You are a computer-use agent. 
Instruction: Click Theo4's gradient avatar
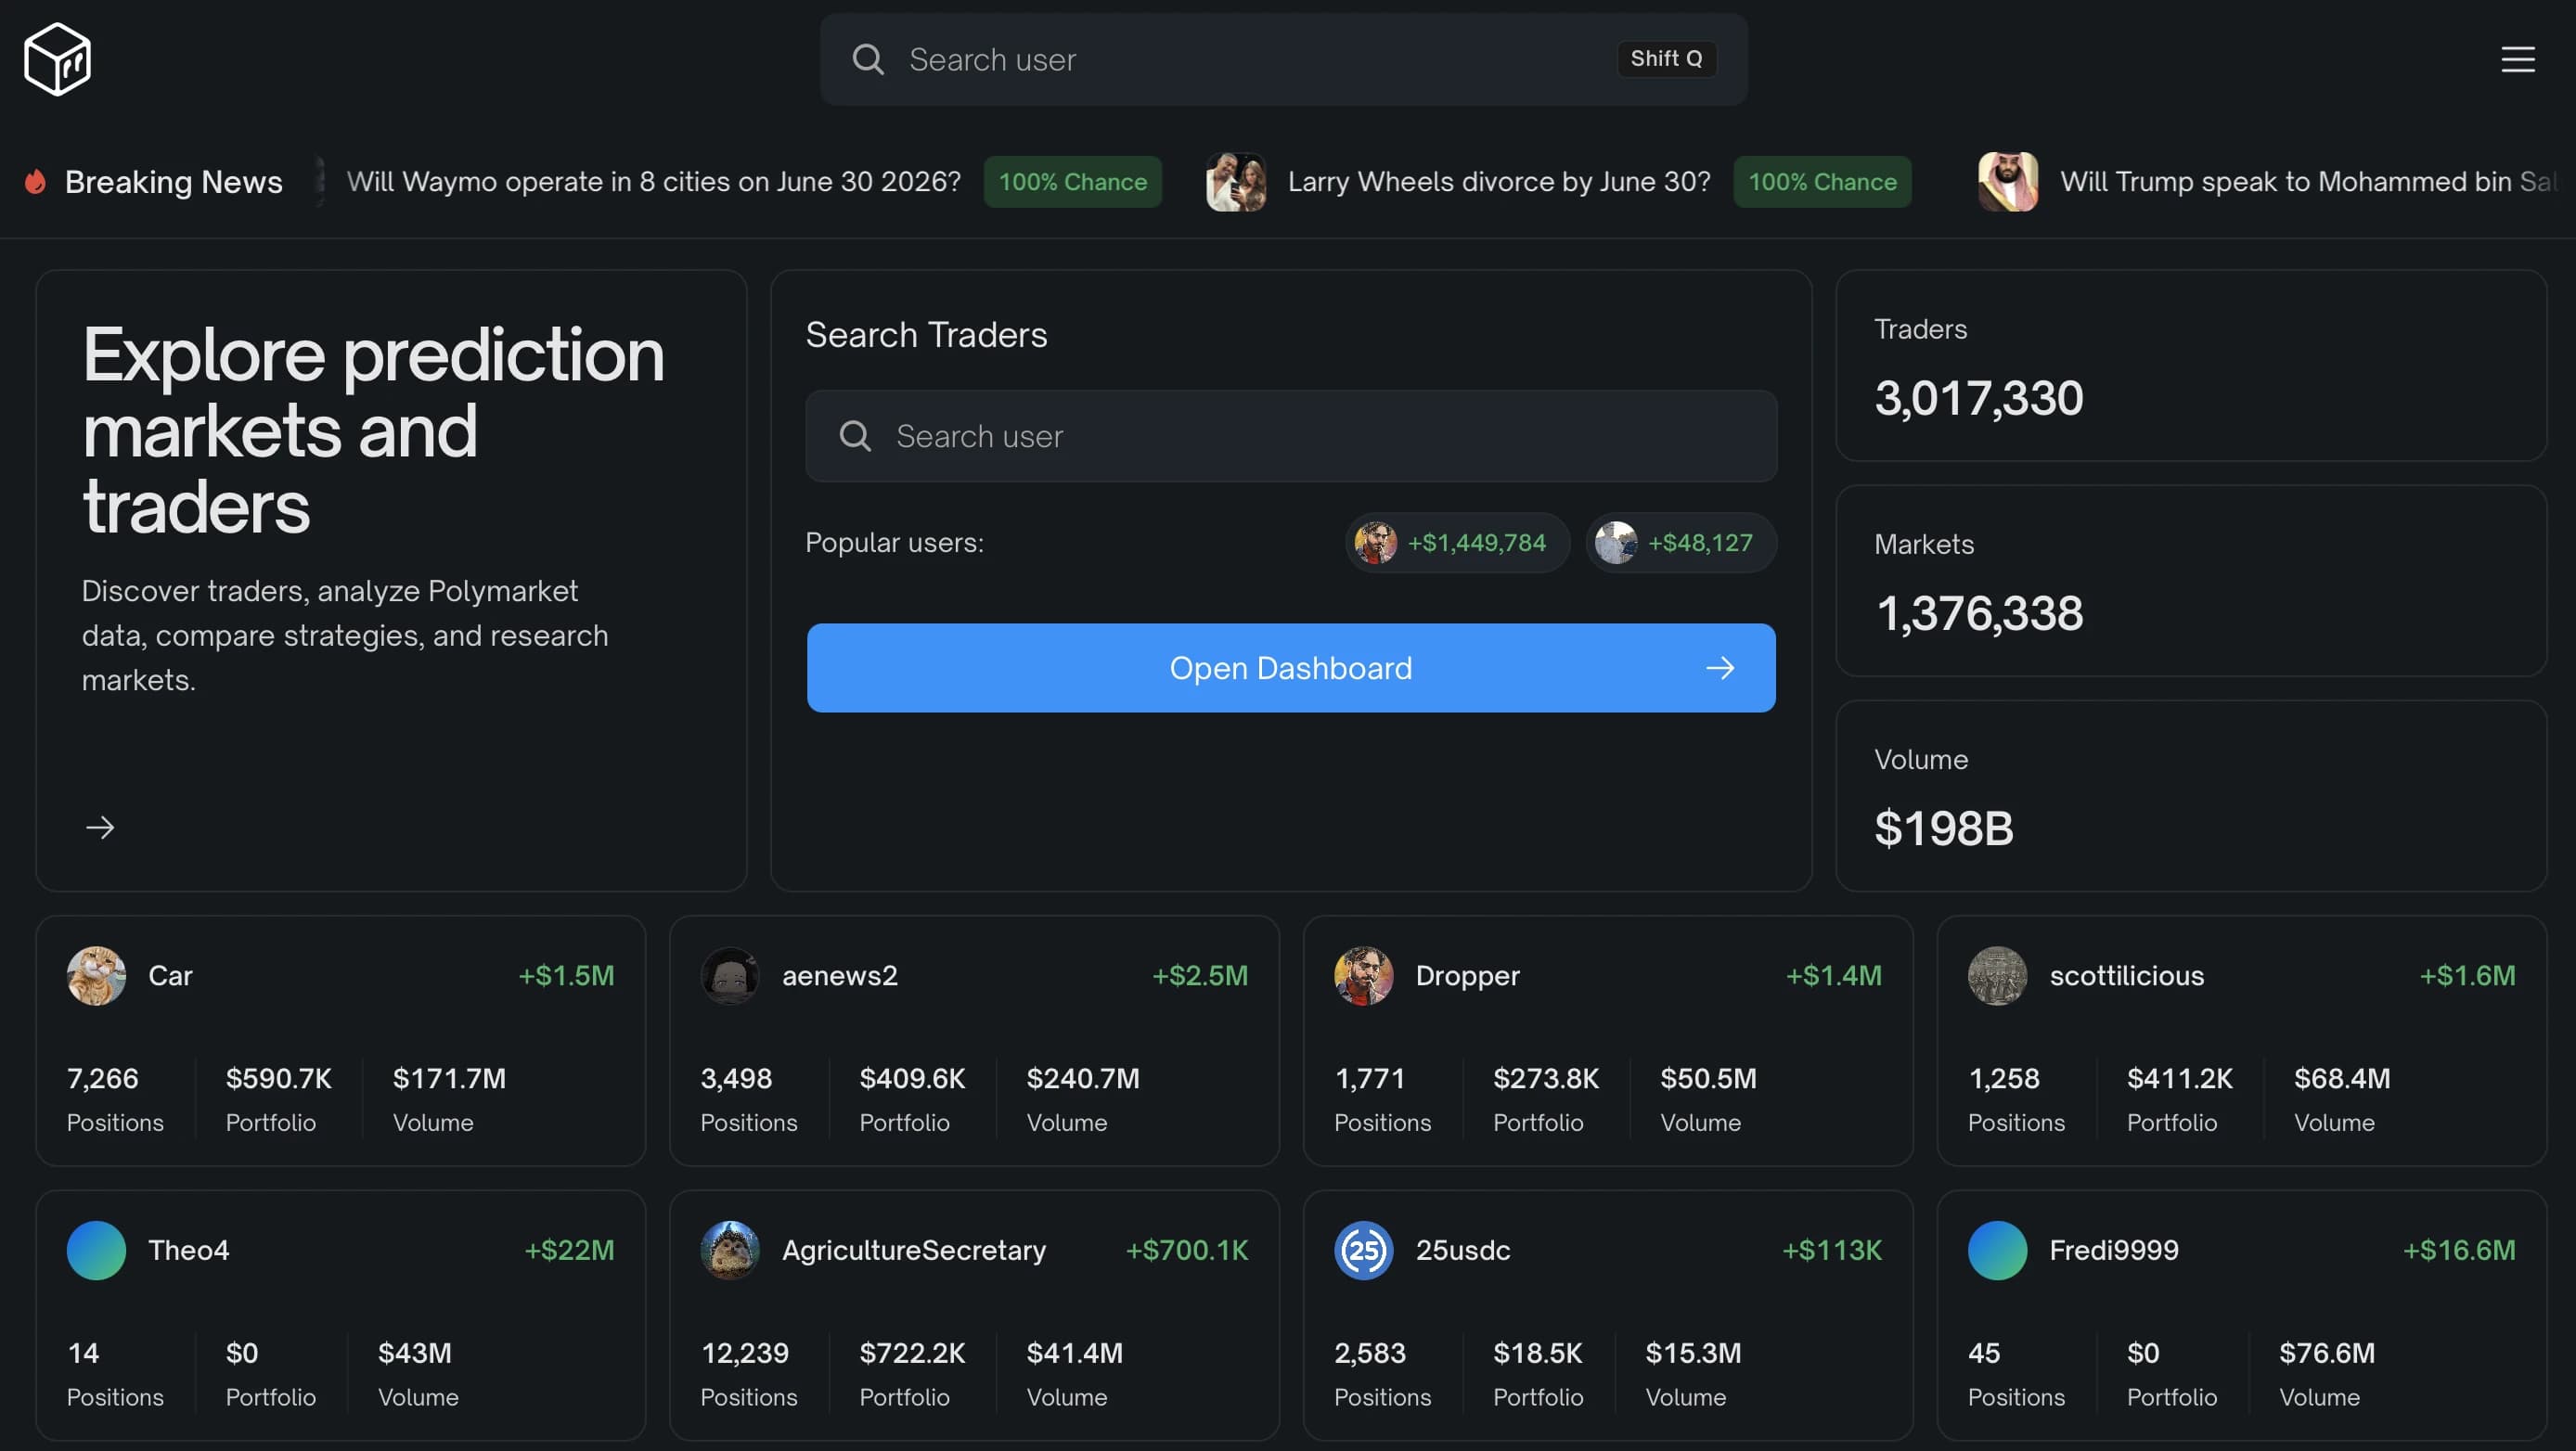[96, 1250]
